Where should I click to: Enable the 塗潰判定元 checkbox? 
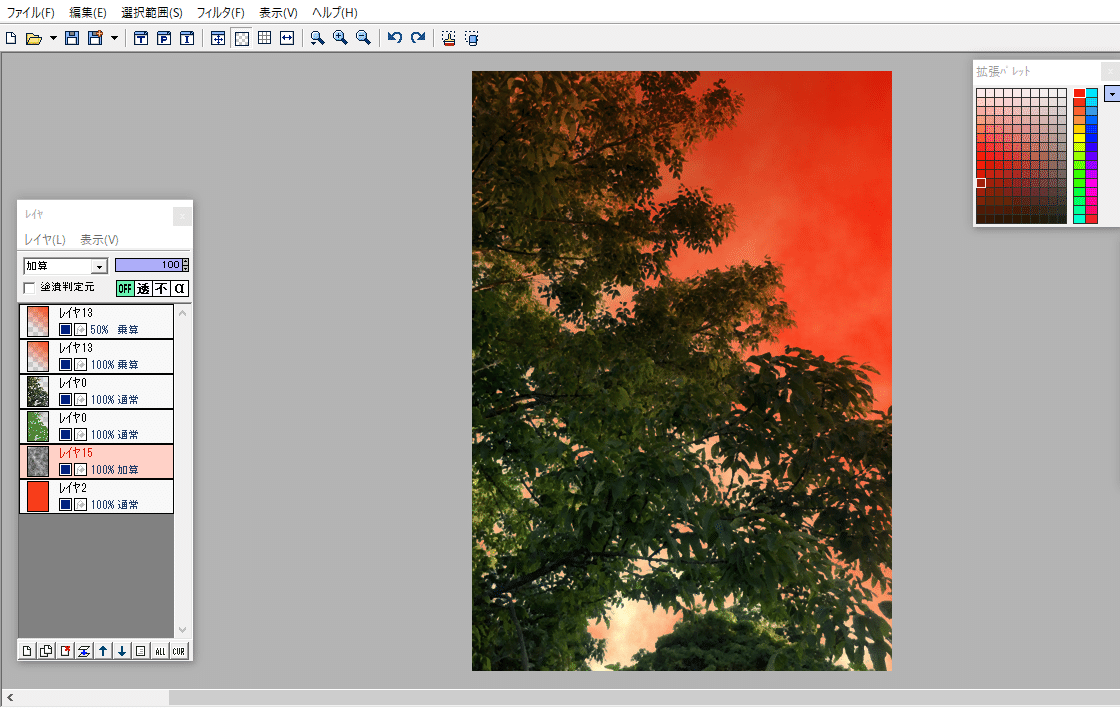(x=29, y=288)
